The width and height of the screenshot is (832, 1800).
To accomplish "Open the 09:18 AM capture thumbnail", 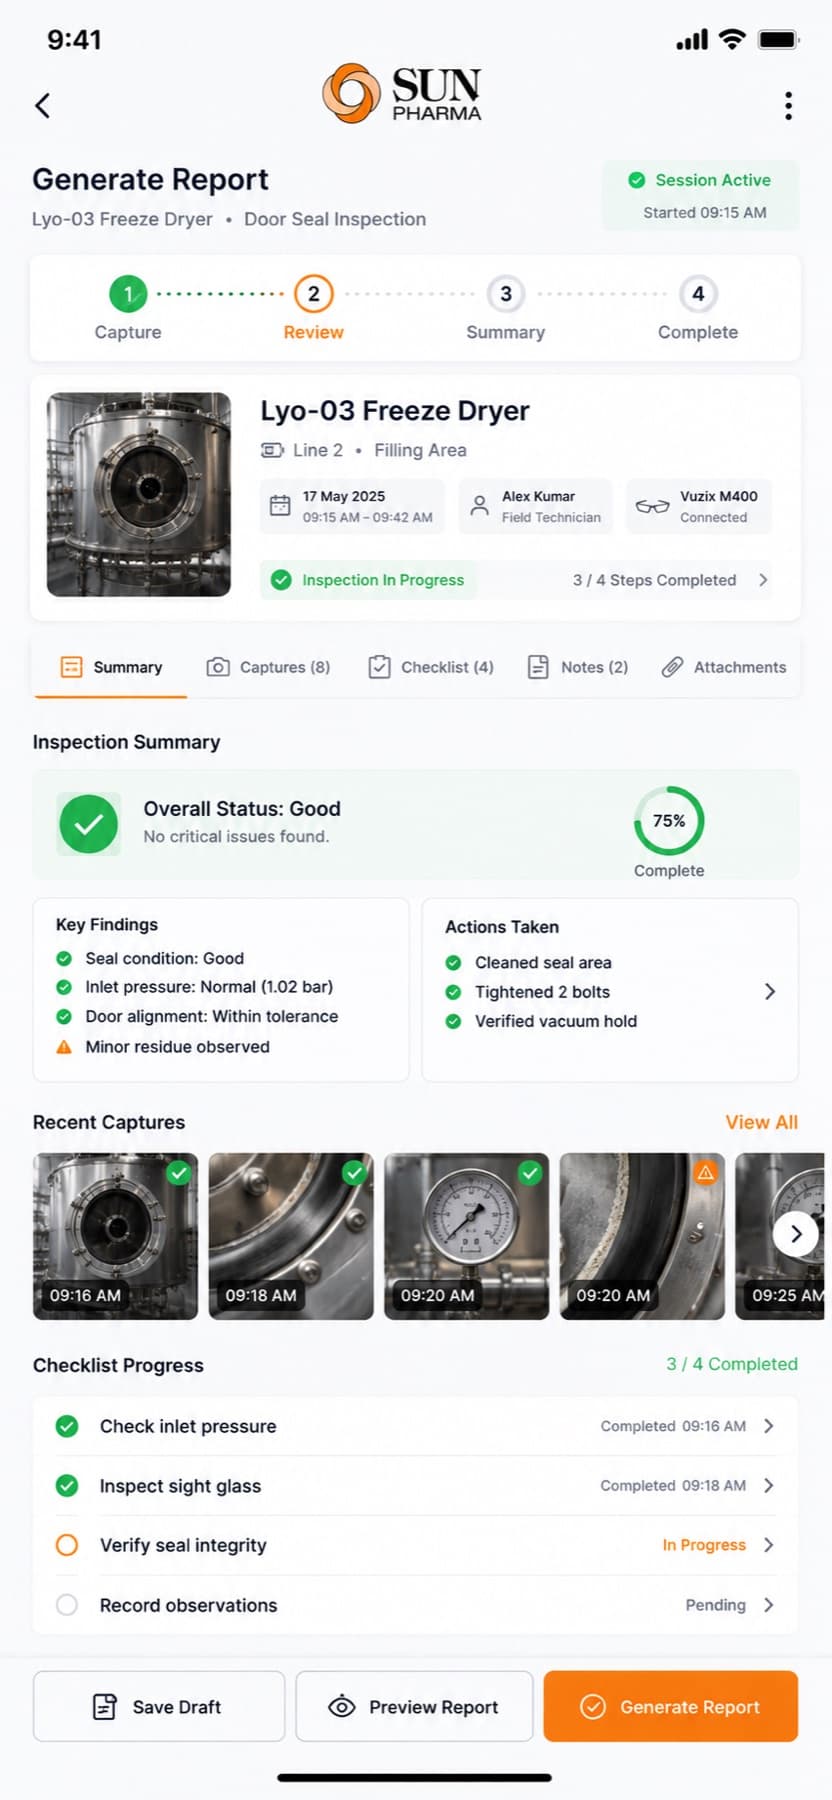I will pos(291,1236).
